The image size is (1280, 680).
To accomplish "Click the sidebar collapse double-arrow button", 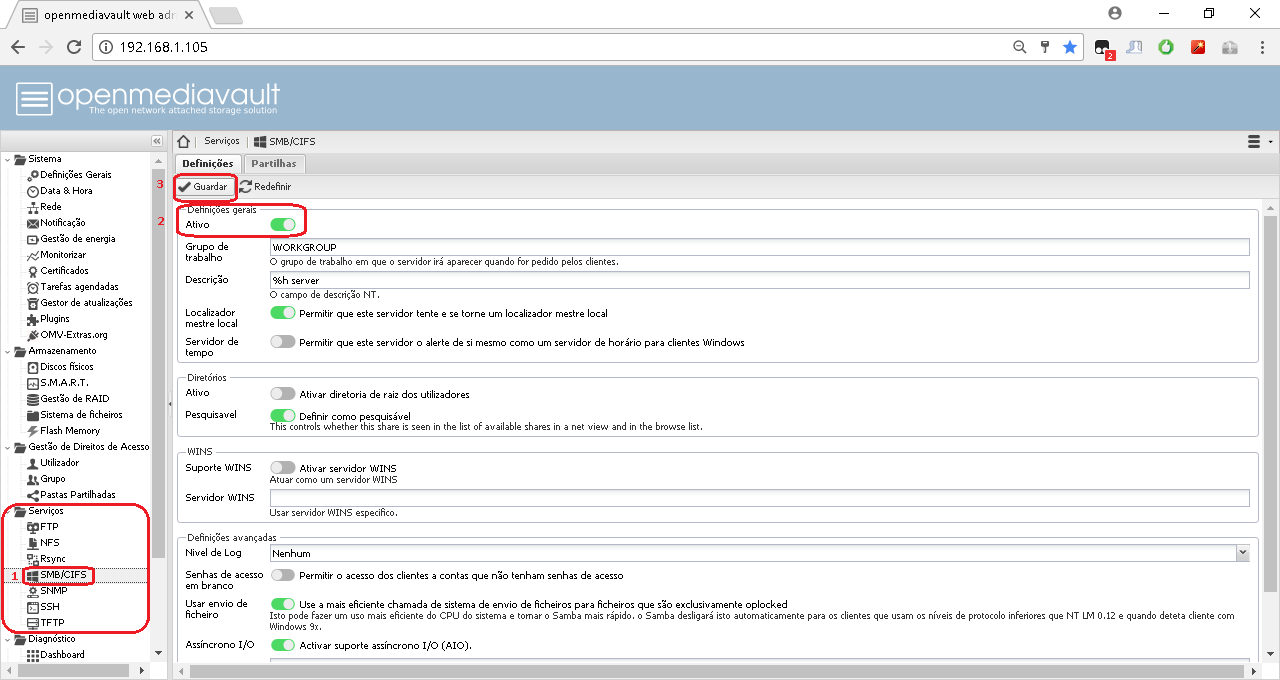I will (157, 142).
